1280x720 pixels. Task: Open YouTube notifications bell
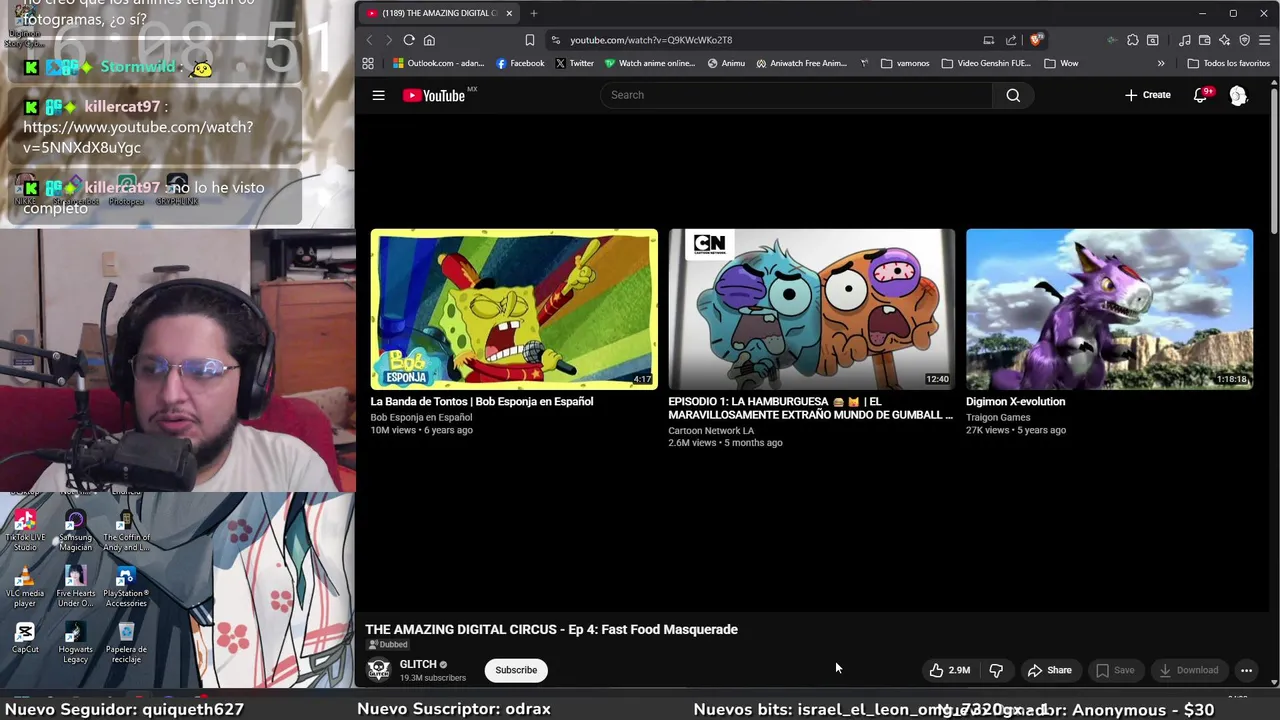(x=1201, y=95)
